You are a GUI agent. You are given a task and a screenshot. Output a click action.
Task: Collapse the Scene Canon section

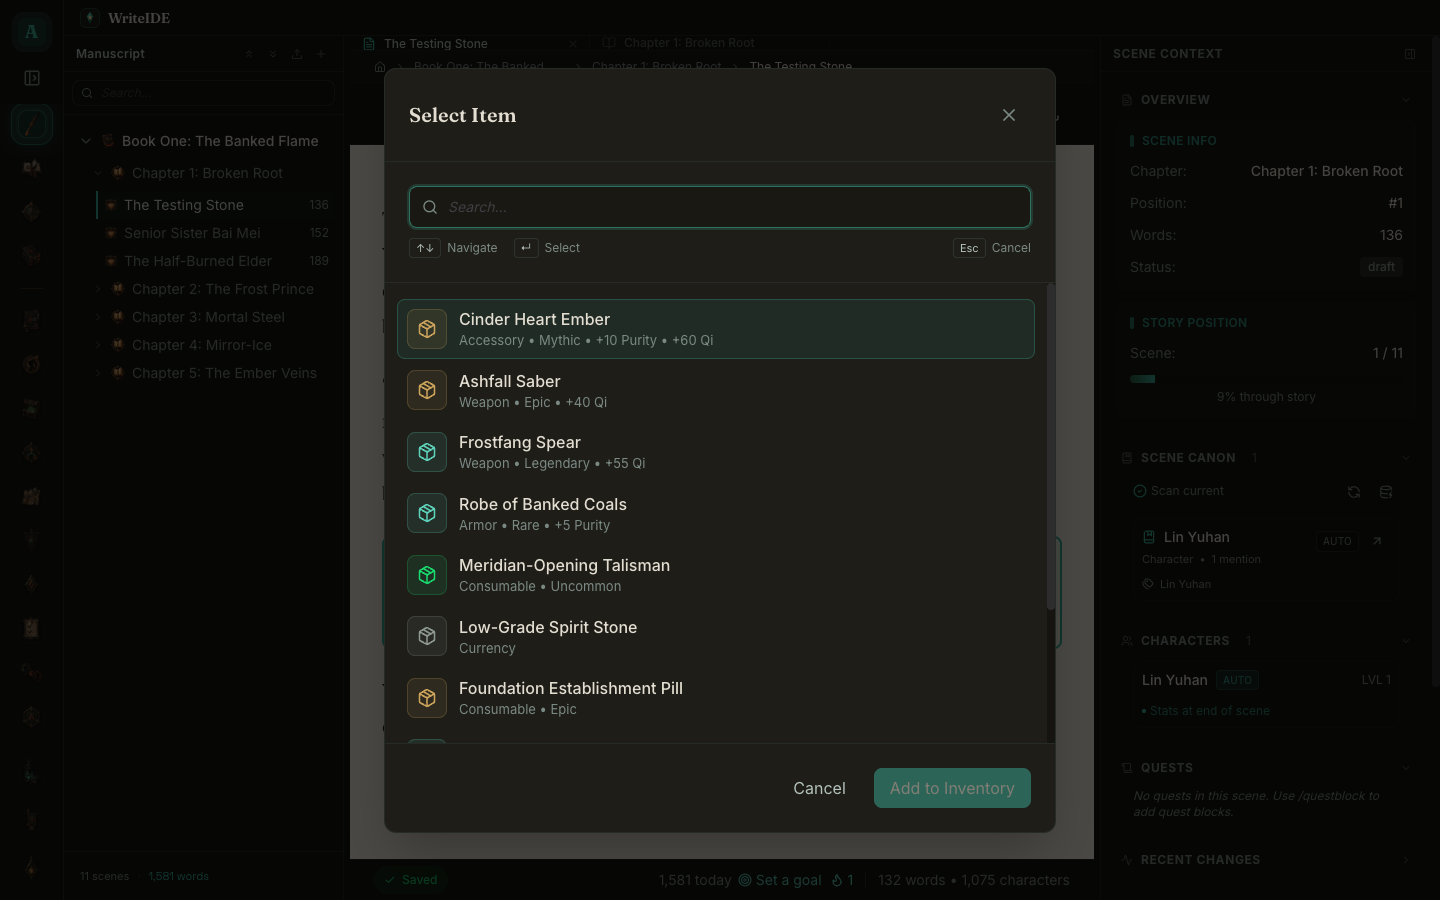(1406, 458)
